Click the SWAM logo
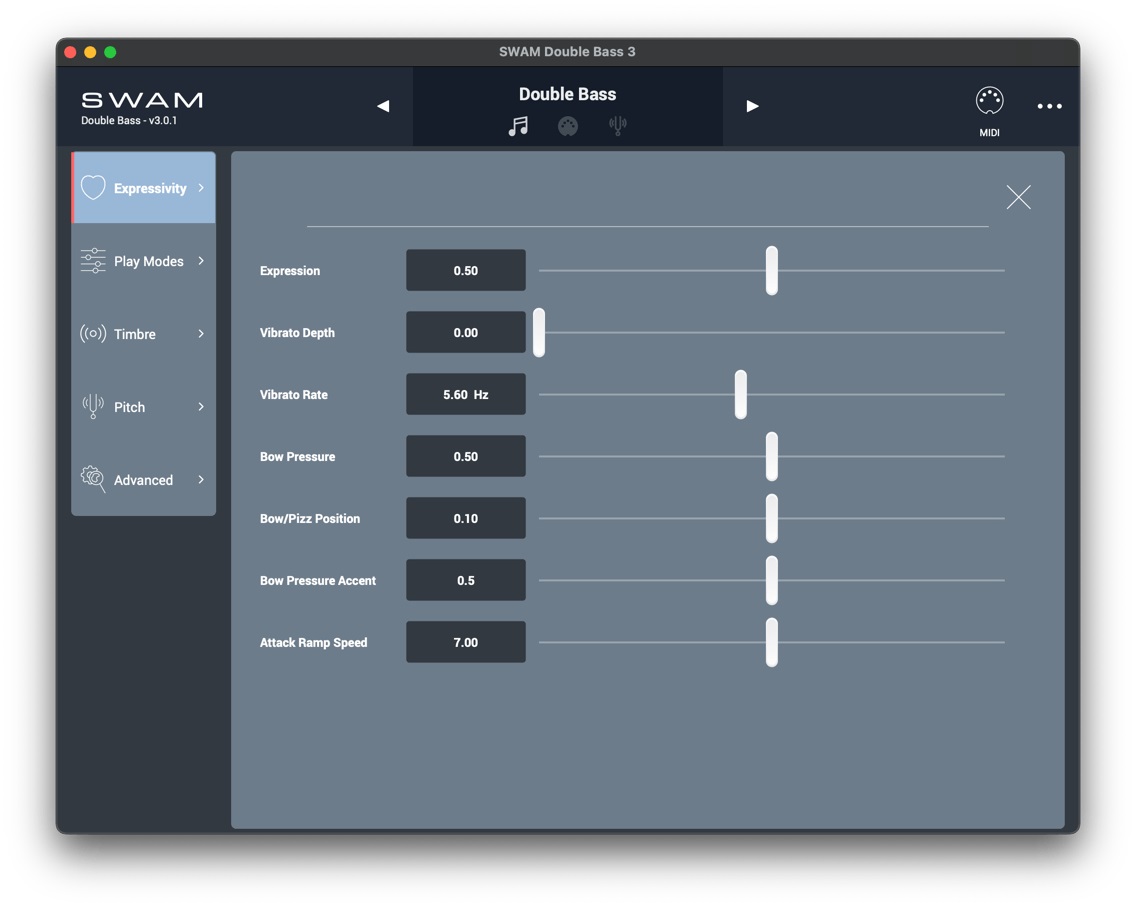1136x908 pixels. click(142, 100)
